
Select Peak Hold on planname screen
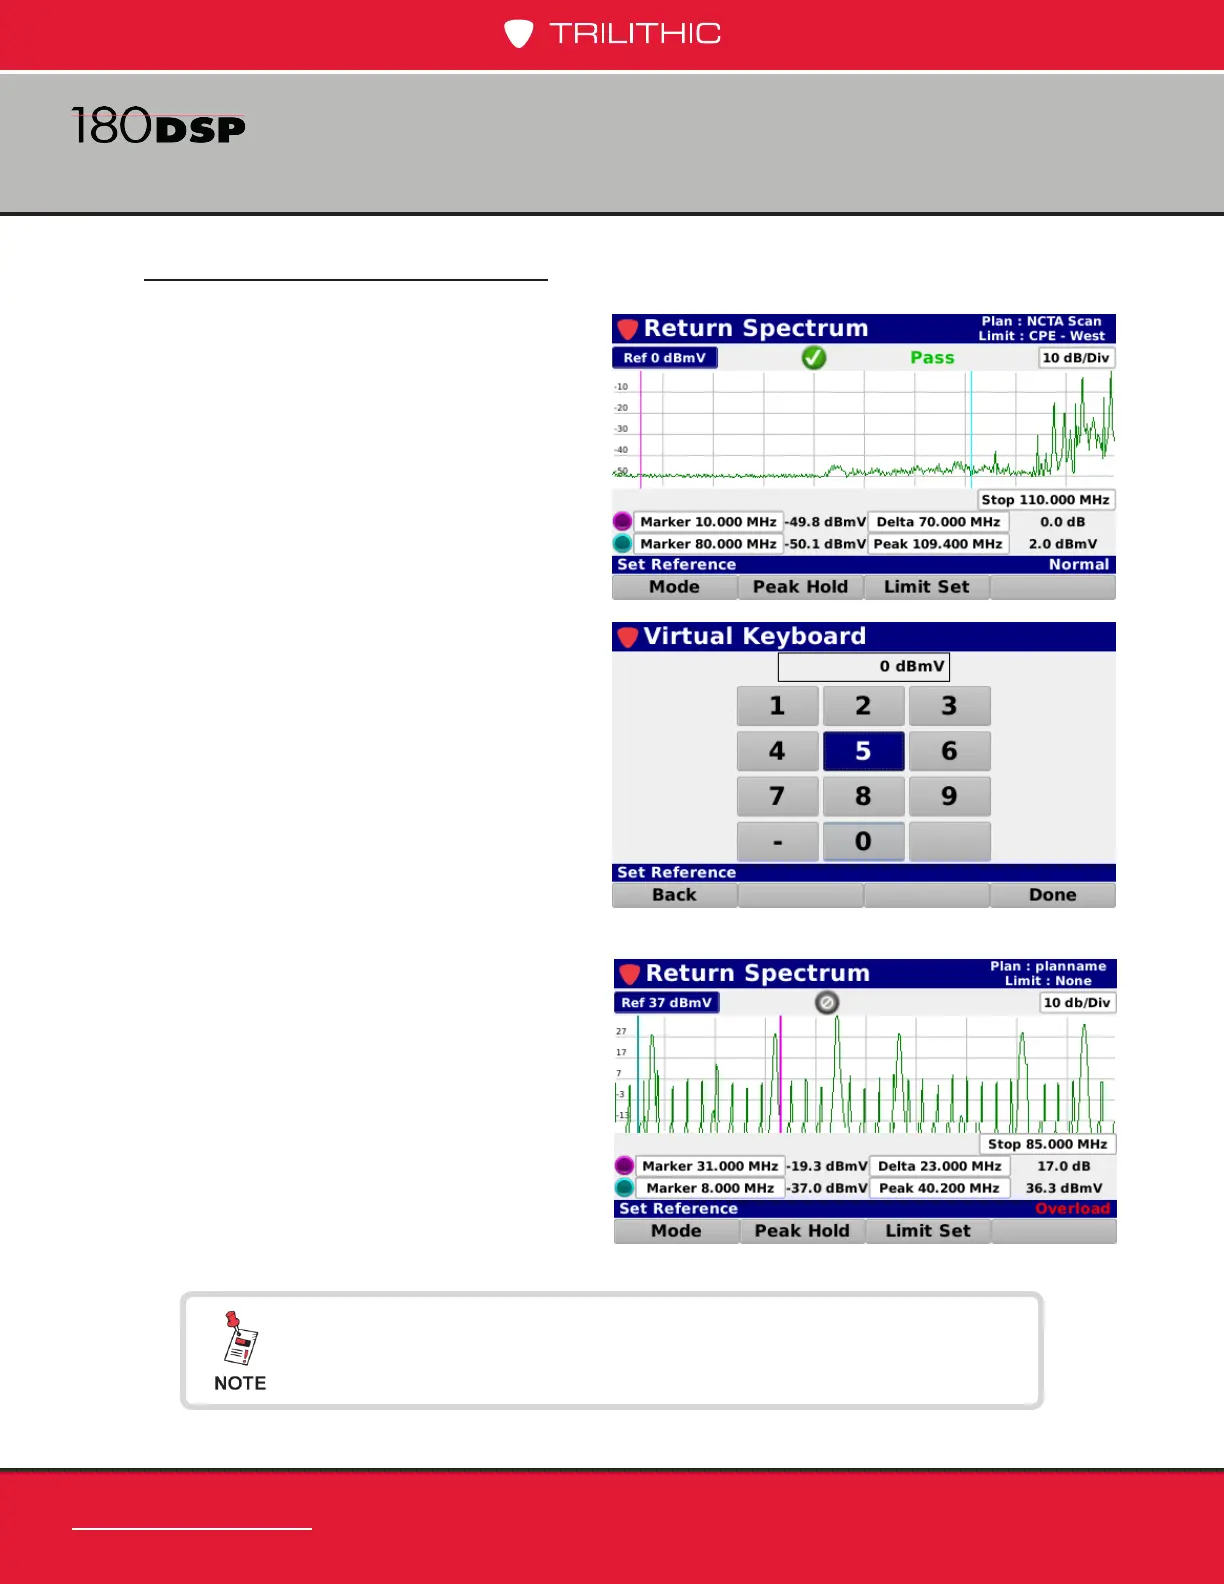point(802,1231)
